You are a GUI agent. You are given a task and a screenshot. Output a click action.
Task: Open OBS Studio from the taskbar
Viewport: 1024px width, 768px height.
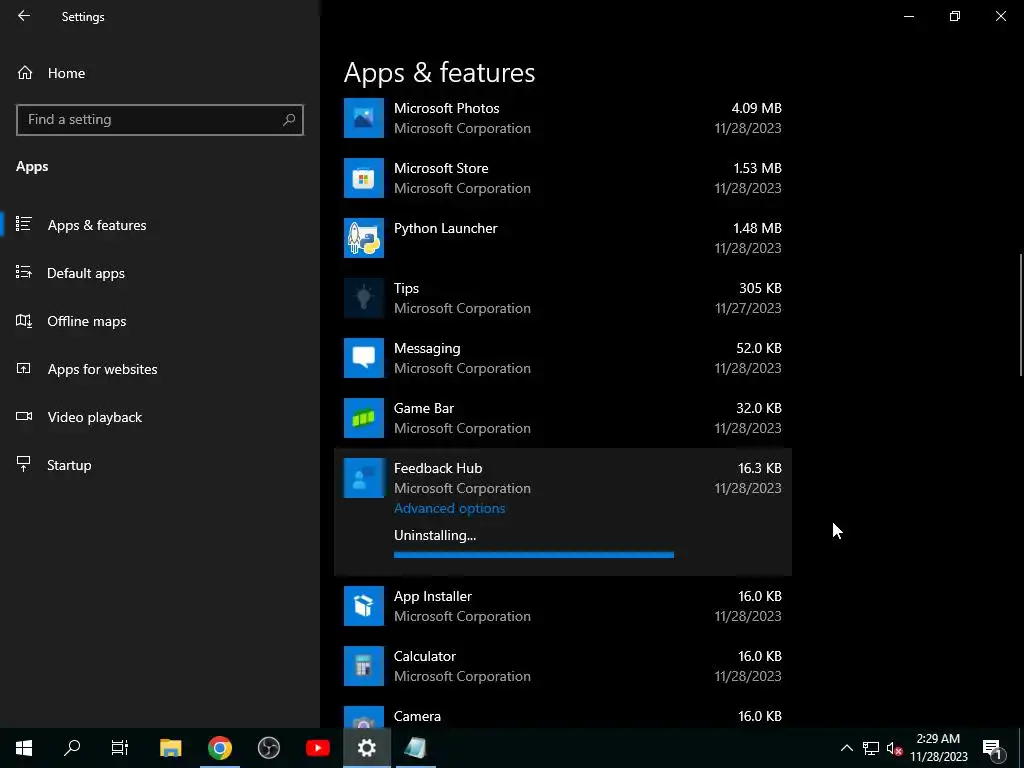(x=268, y=748)
